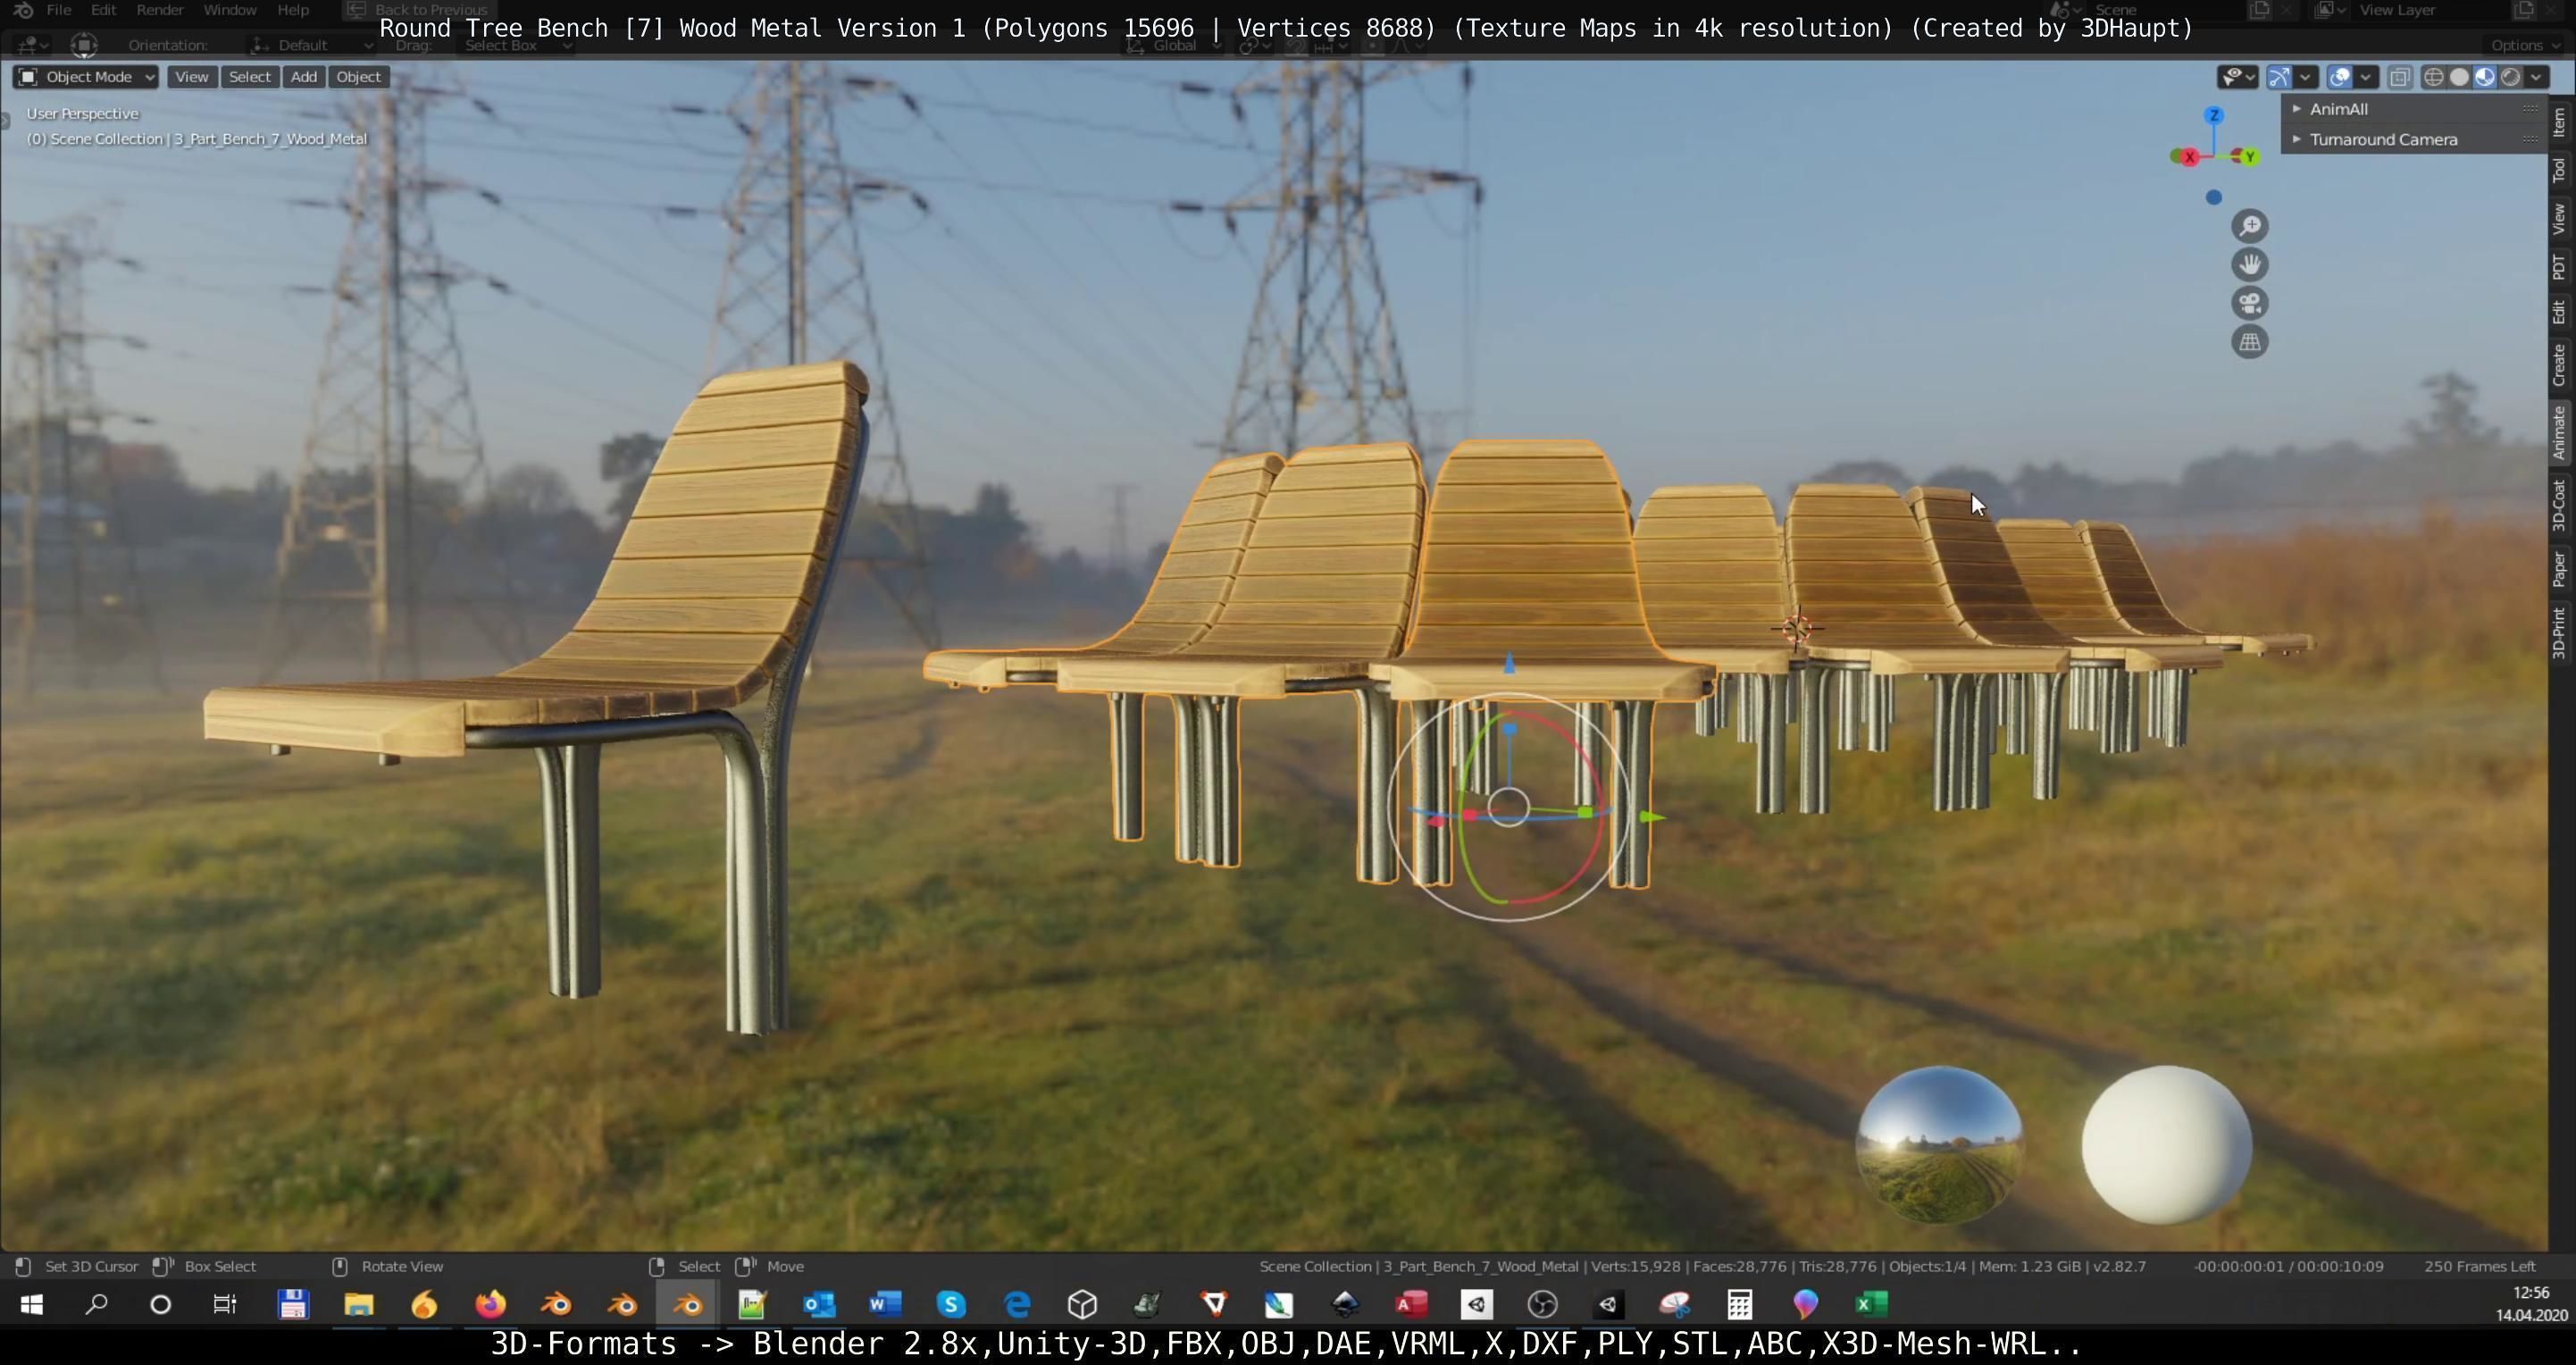The image size is (2576, 1365).
Task: Open the Object Mode dropdown
Action: point(86,77)
